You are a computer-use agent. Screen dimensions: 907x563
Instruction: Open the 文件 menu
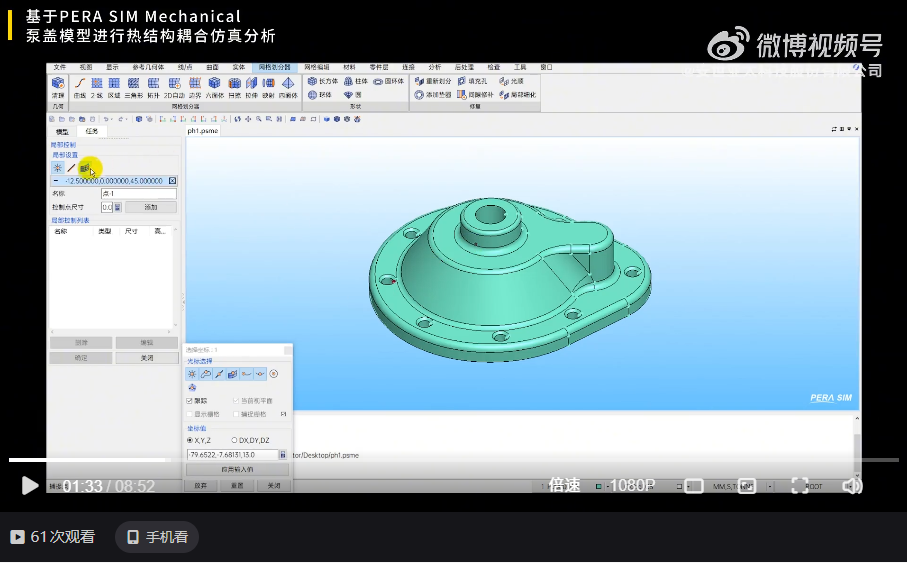point(60,68)
